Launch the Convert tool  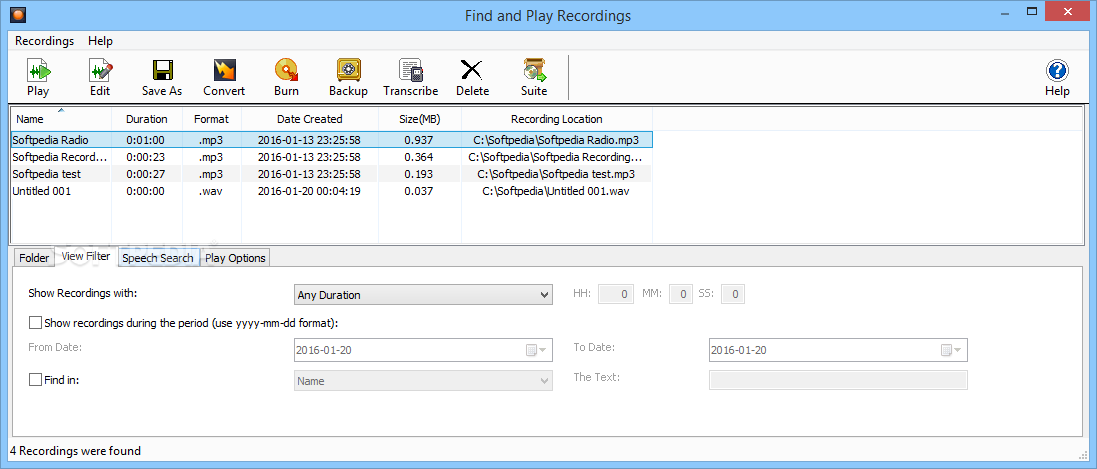click(x=224, y=78)
